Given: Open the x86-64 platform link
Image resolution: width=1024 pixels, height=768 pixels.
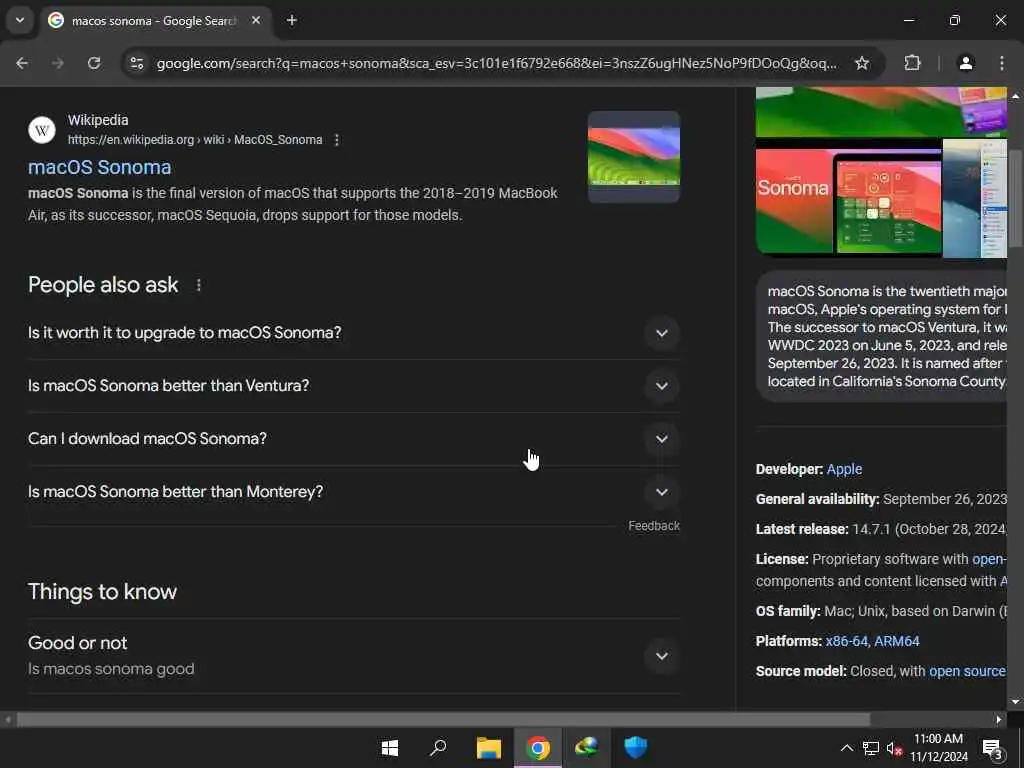Looking at the screenshot, I should [846, 641].
